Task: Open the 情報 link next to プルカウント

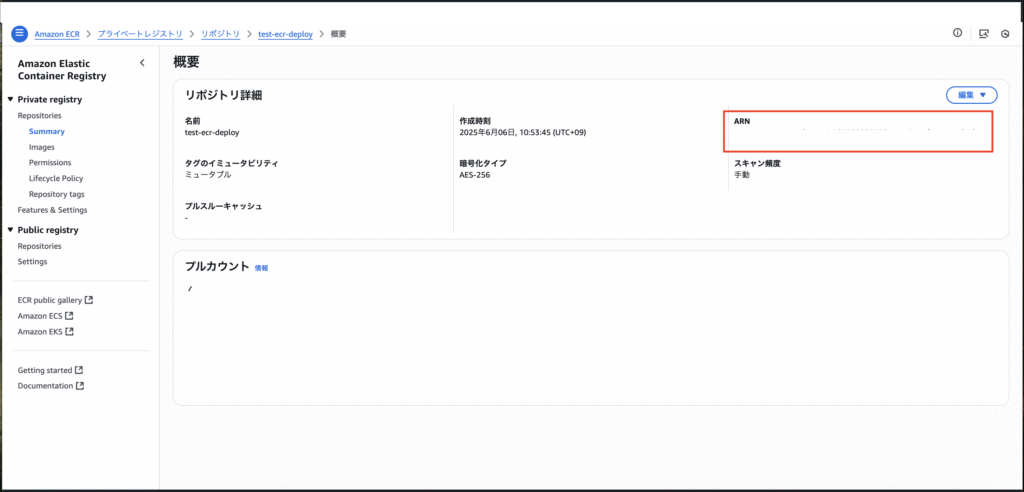Action: click(x=261, y=268)
